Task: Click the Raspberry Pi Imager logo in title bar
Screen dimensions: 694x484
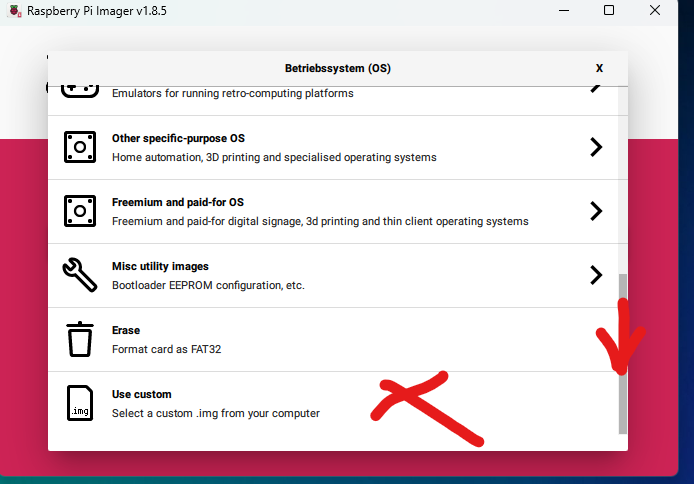Action: tap(15, 11)
